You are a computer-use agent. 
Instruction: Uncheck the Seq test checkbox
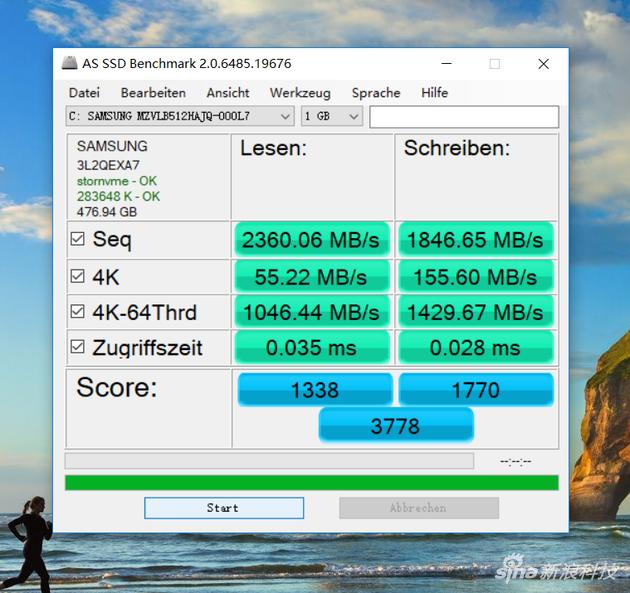pos(77,239)
